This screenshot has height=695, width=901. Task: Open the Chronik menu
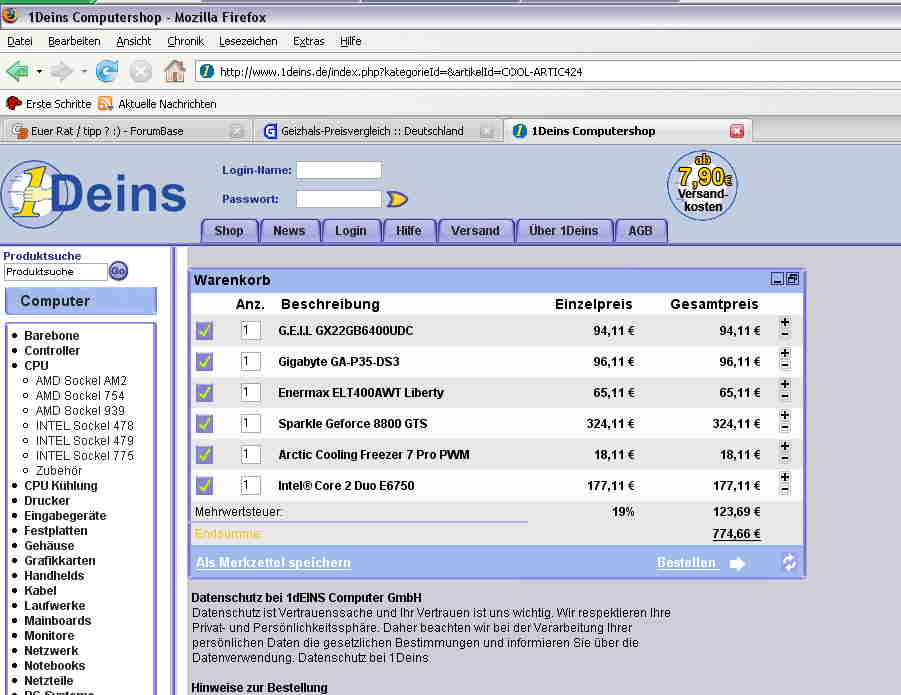(185, 41)
